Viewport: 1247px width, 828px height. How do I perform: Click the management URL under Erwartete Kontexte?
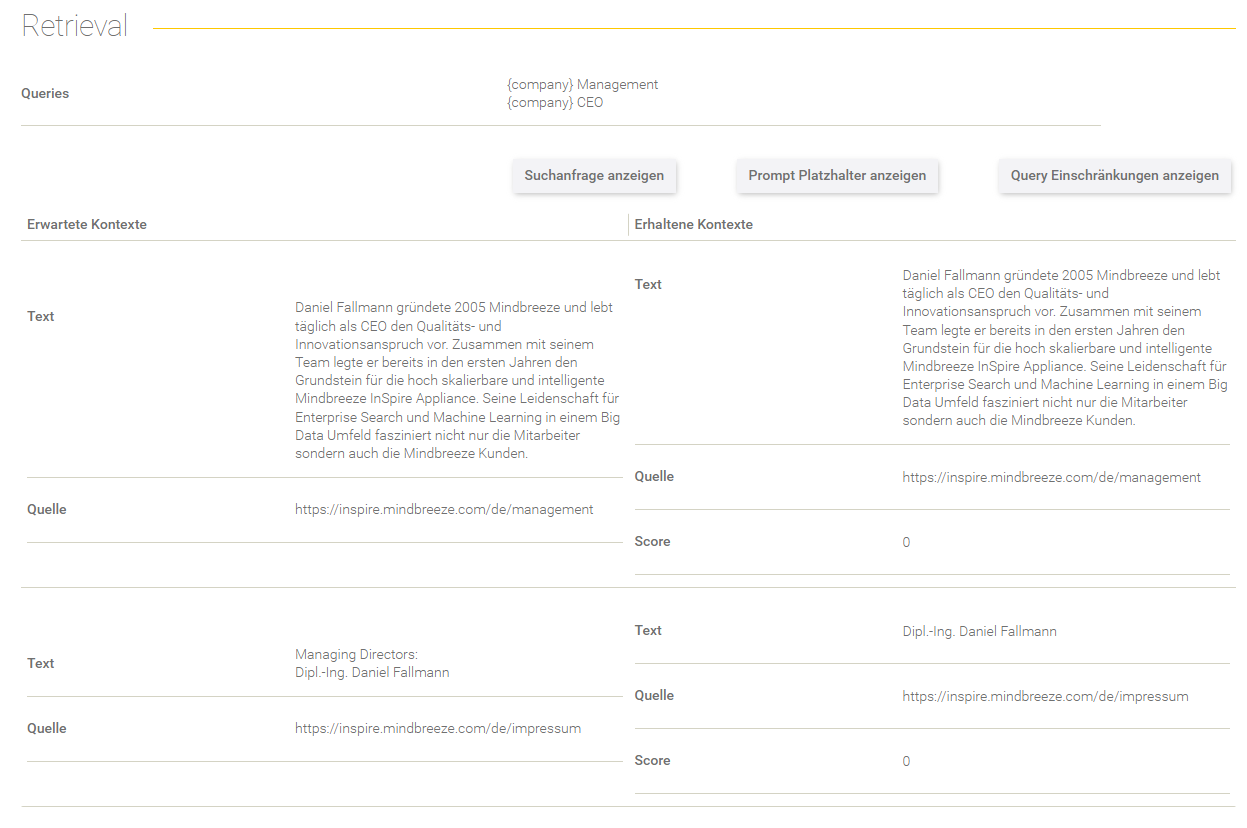tap(444, 510)
